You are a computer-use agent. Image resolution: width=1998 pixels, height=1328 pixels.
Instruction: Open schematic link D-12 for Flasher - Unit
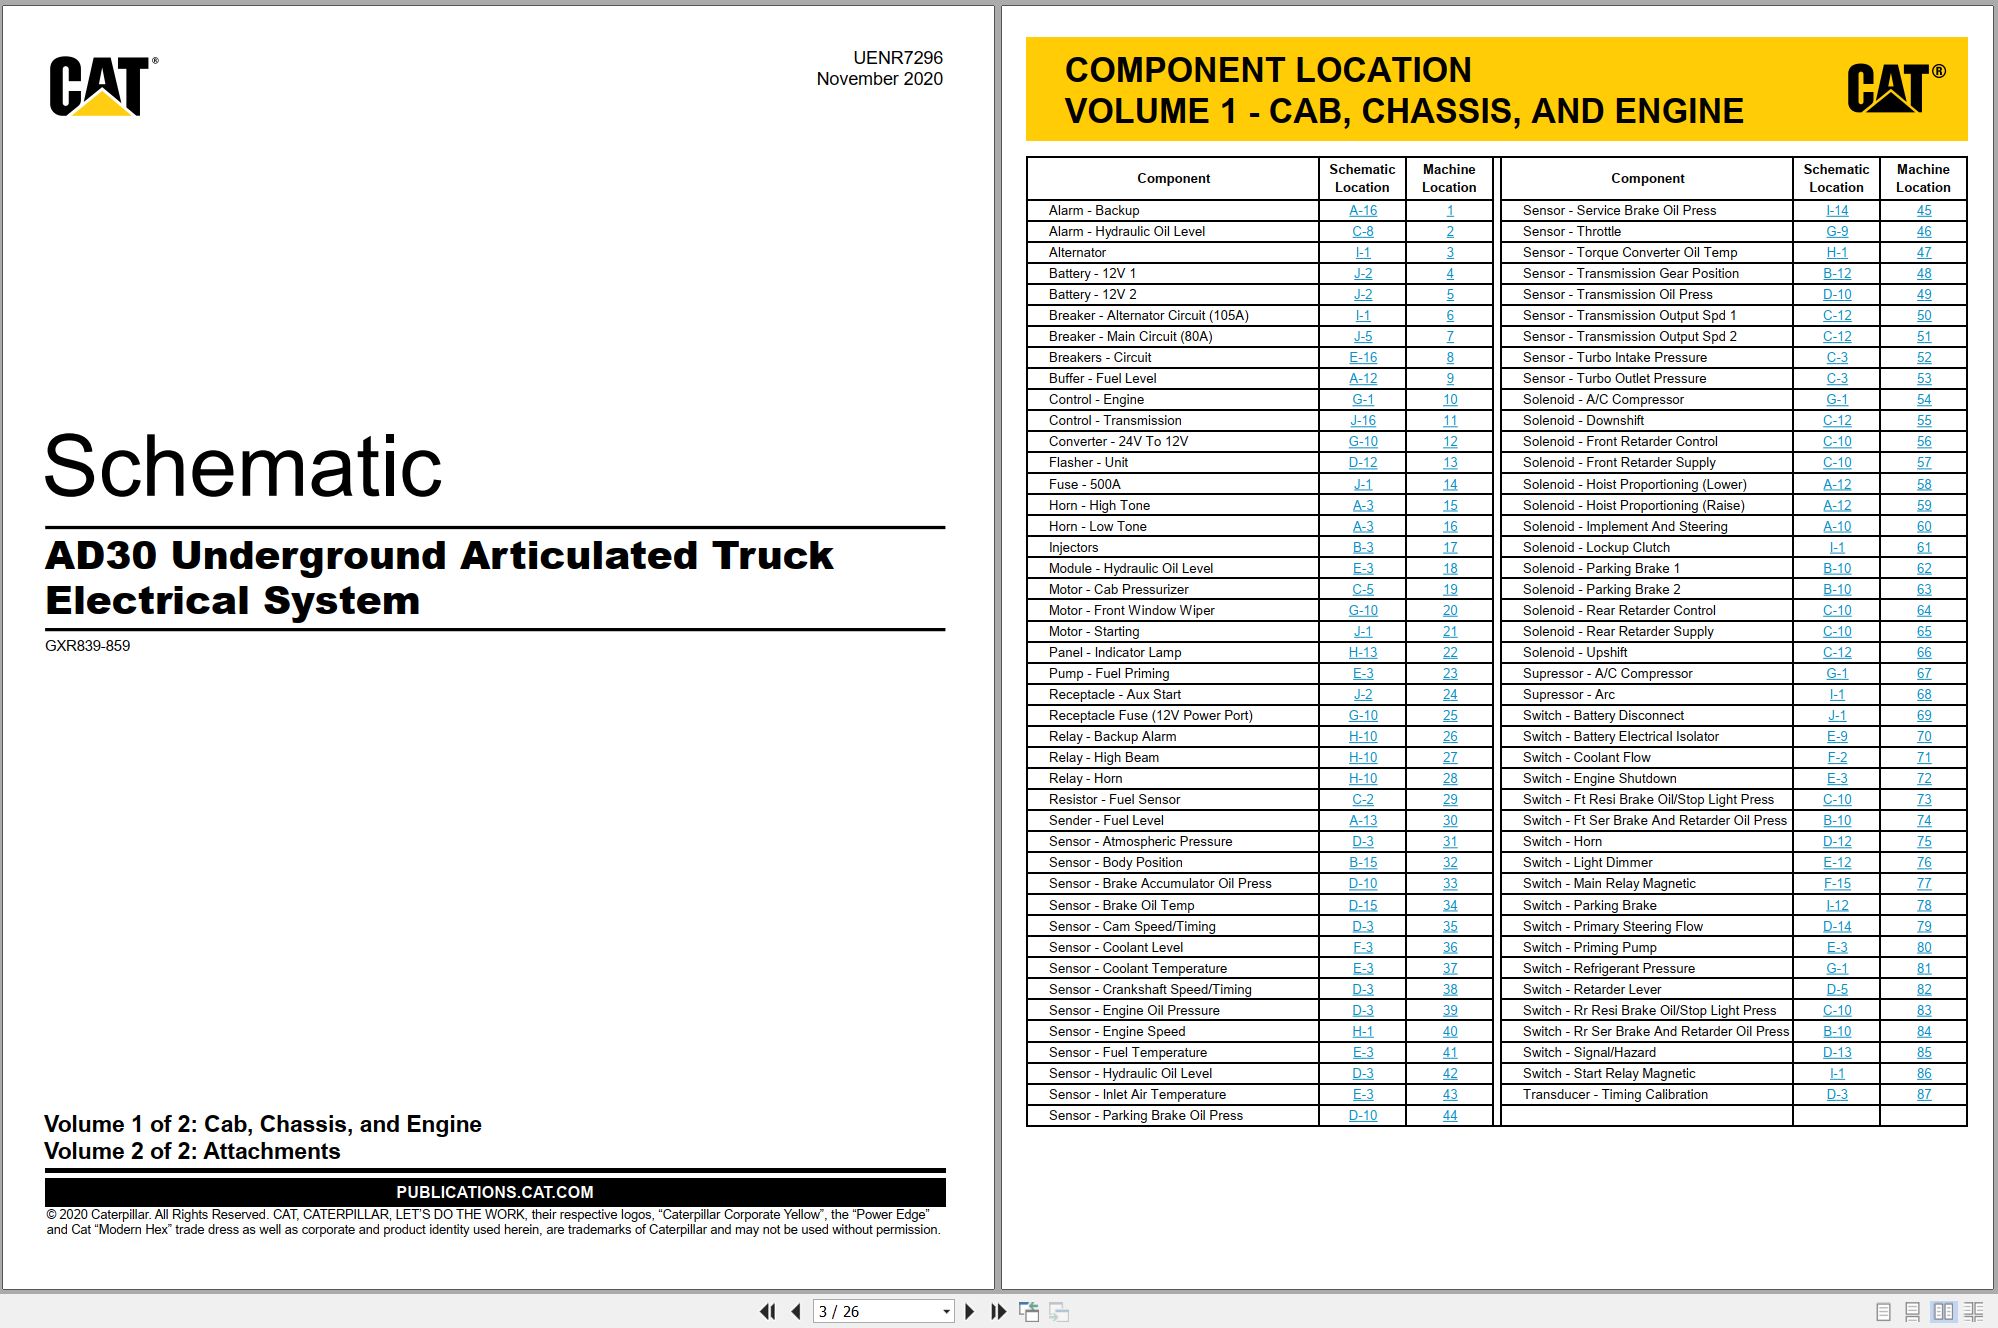[1363, 462]
